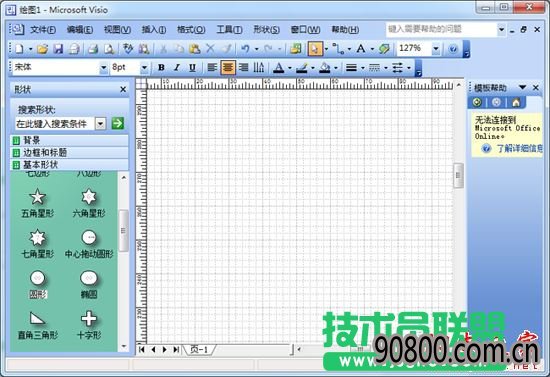This screenshot has height=377, width=550.
Task: Open the 形状(S) menu
Action: [266, 30]
